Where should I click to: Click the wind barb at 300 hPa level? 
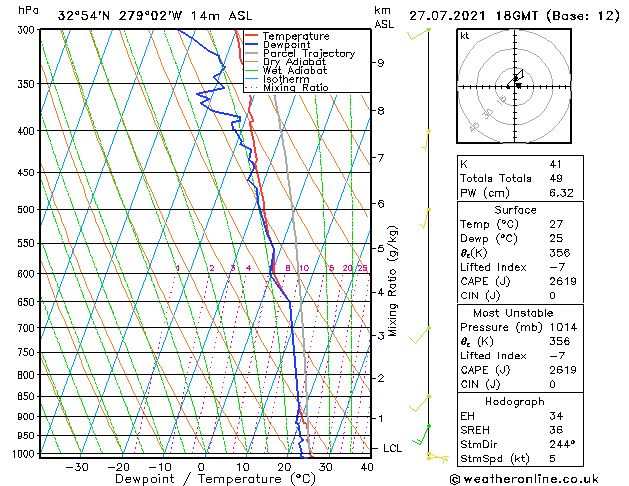tap(419, 34)
